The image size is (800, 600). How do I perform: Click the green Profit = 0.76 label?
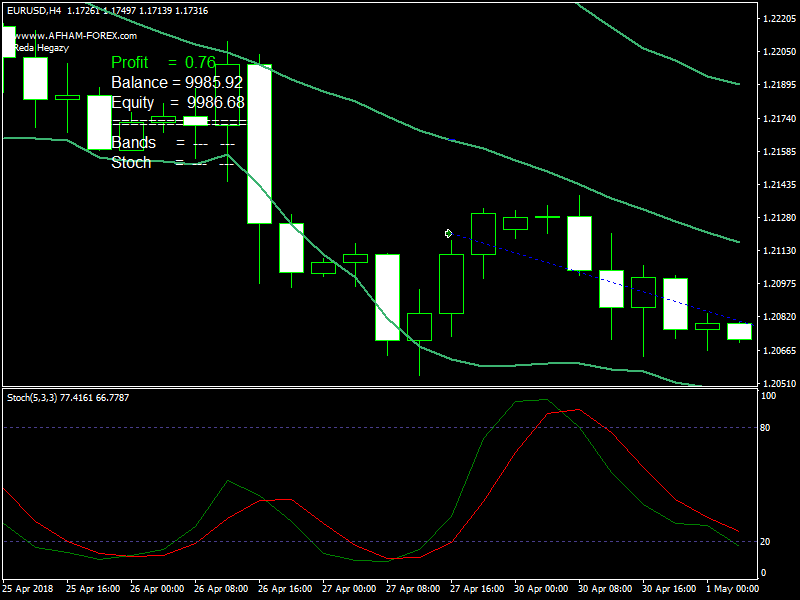tap(163, 63)
